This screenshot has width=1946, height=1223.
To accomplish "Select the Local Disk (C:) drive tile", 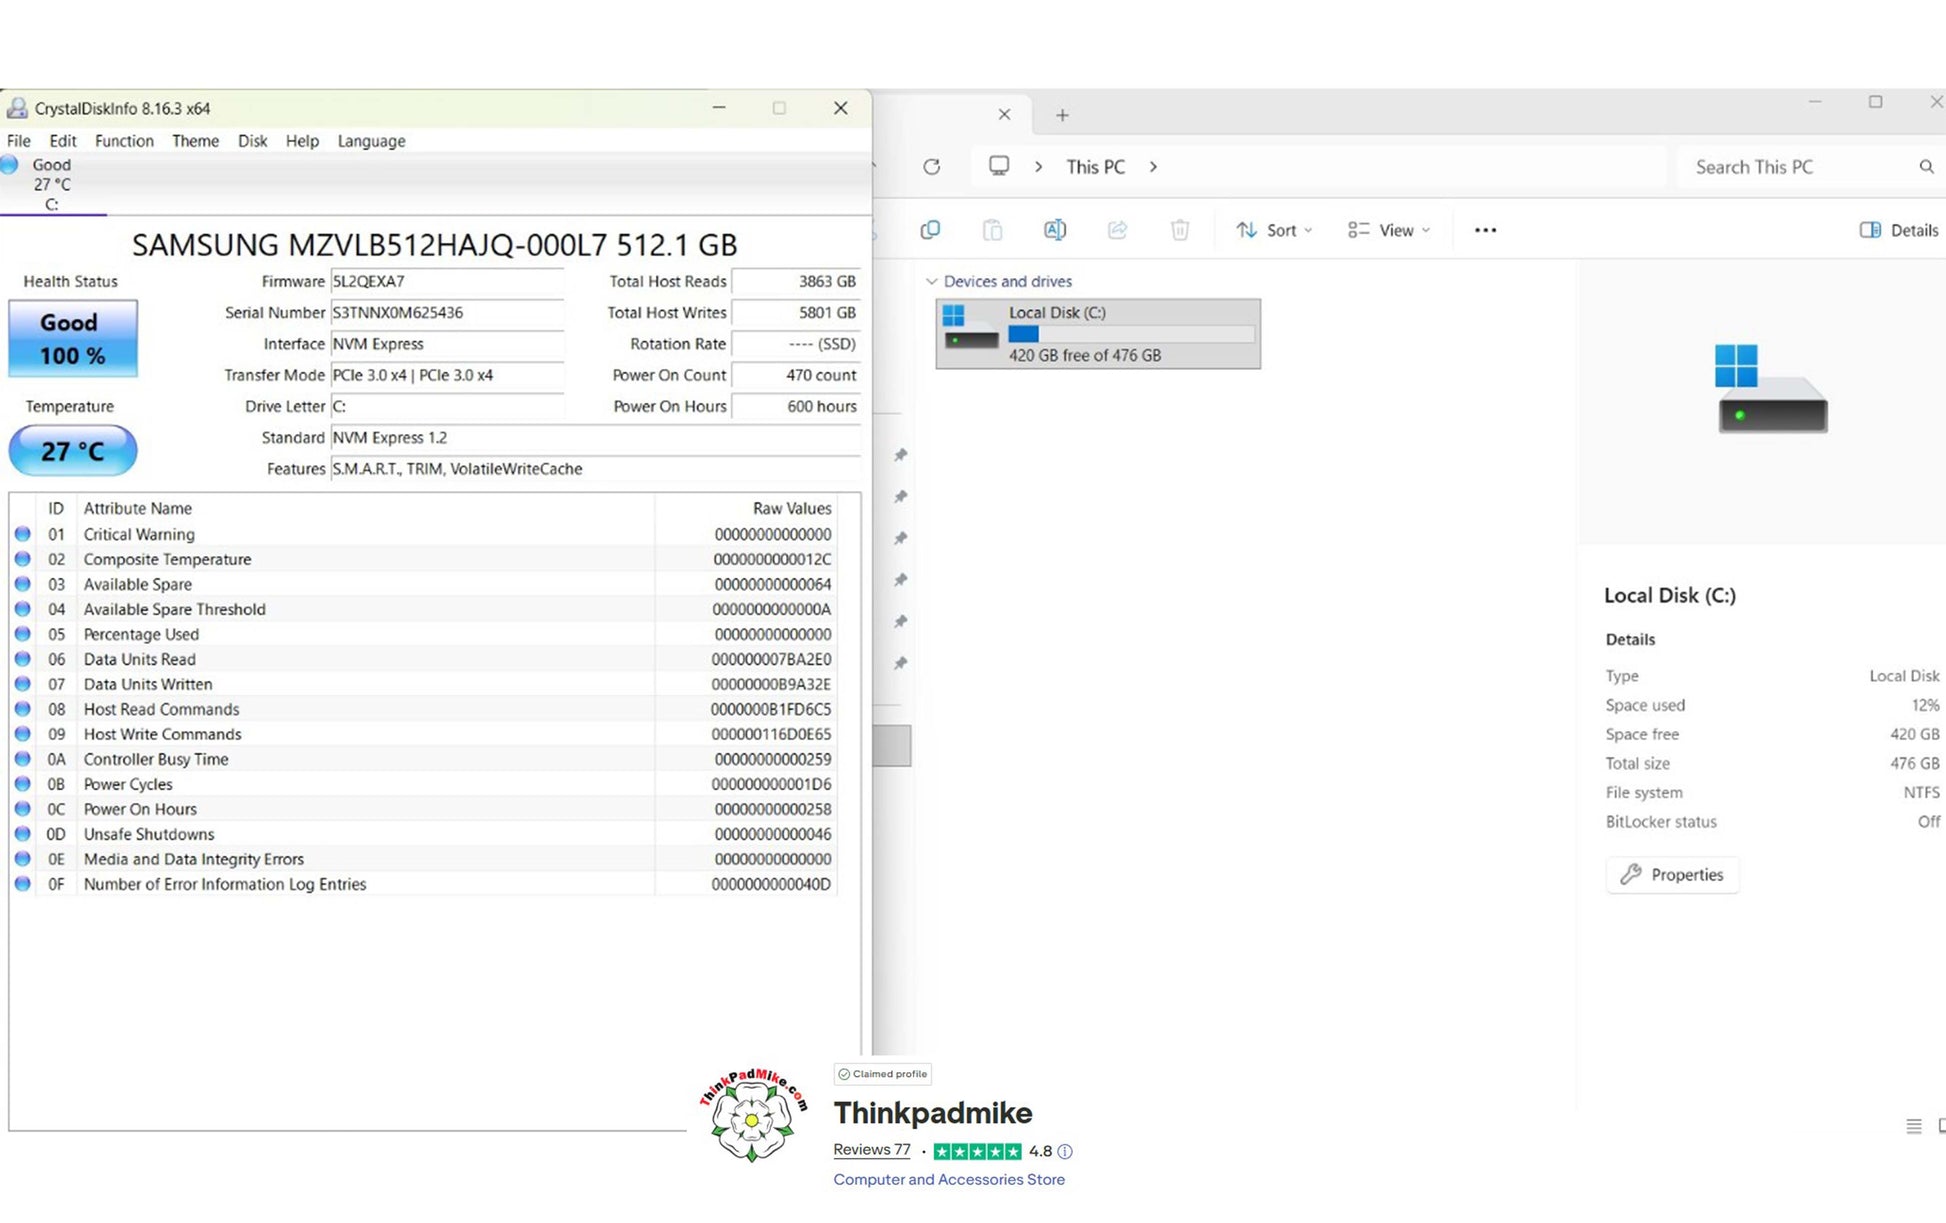I will tap(1097, 334).
